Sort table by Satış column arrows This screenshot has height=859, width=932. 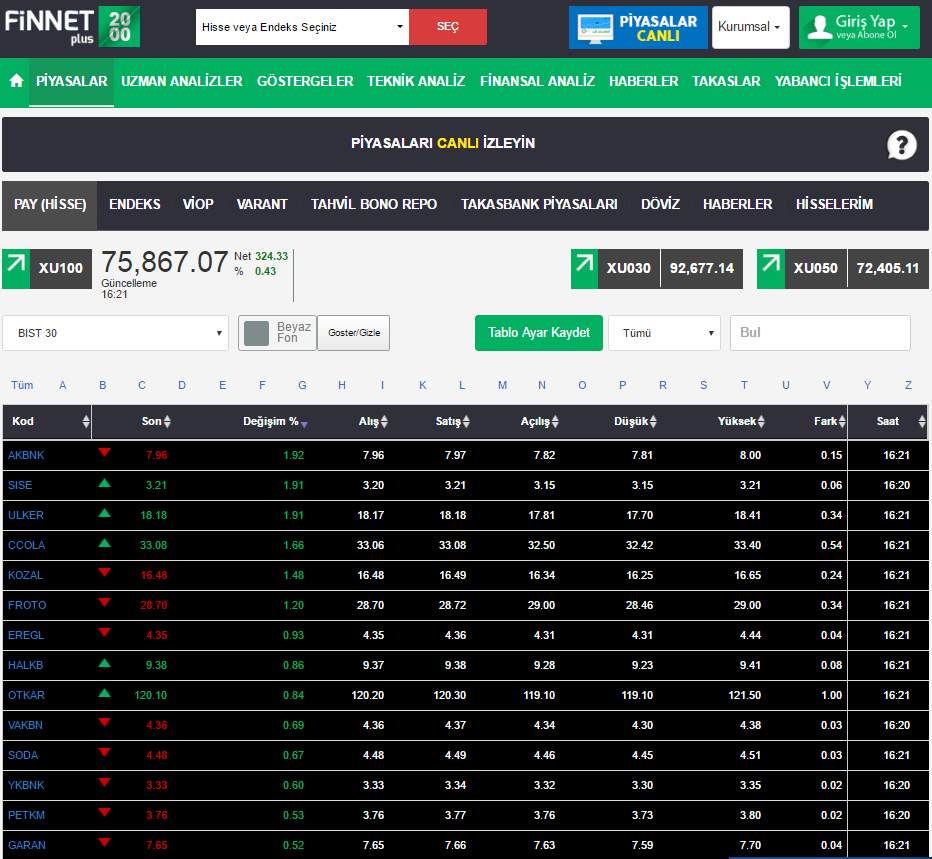[466, 421]
